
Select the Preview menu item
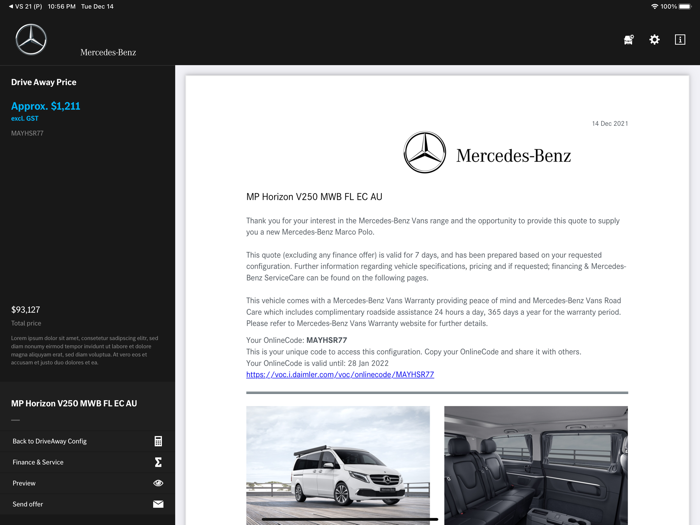88,483
